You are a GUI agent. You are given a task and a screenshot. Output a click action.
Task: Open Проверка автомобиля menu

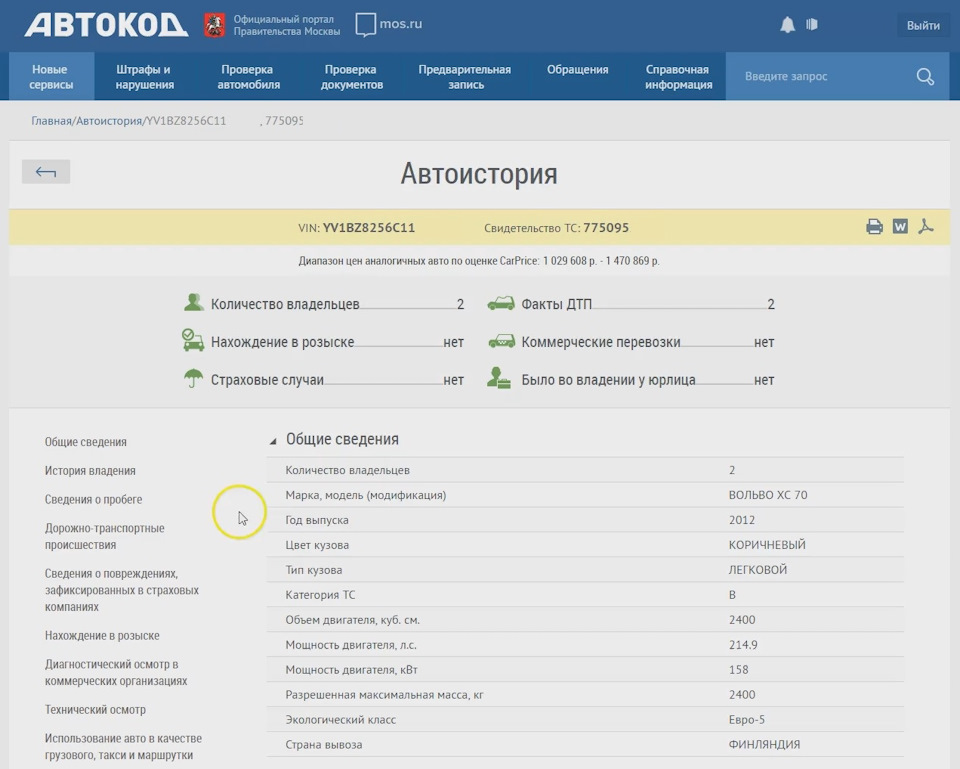click(248, 77)
